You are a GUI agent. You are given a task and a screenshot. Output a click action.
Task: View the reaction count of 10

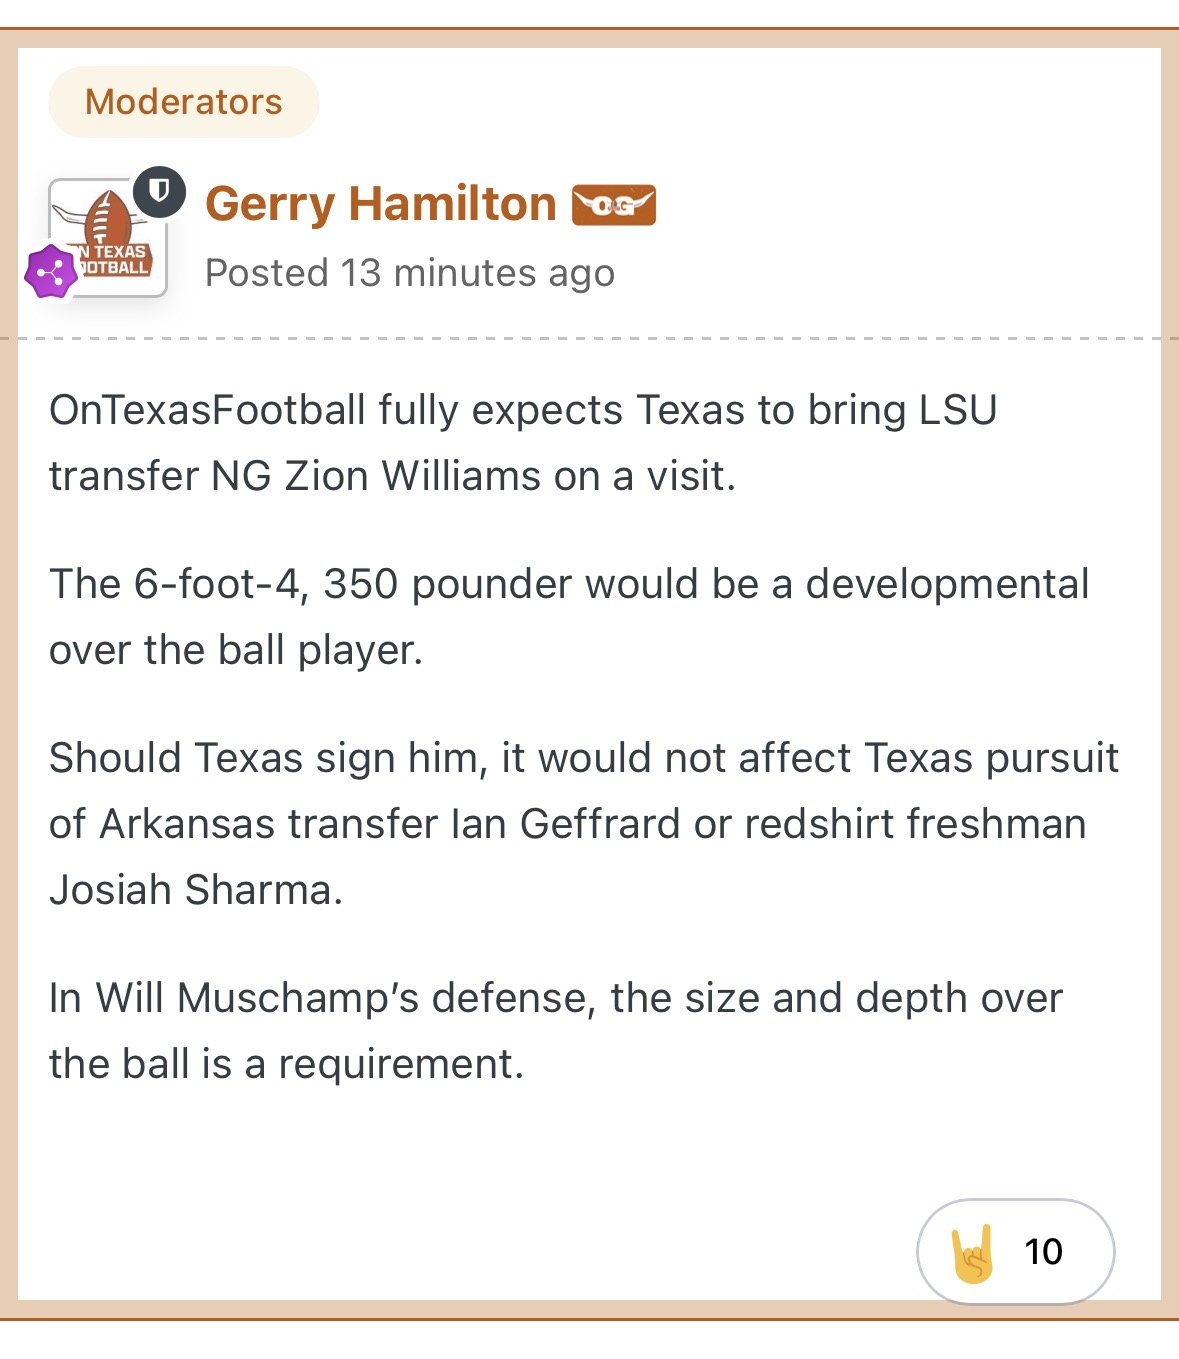pyautogui.click(x=1043, y=1252)
